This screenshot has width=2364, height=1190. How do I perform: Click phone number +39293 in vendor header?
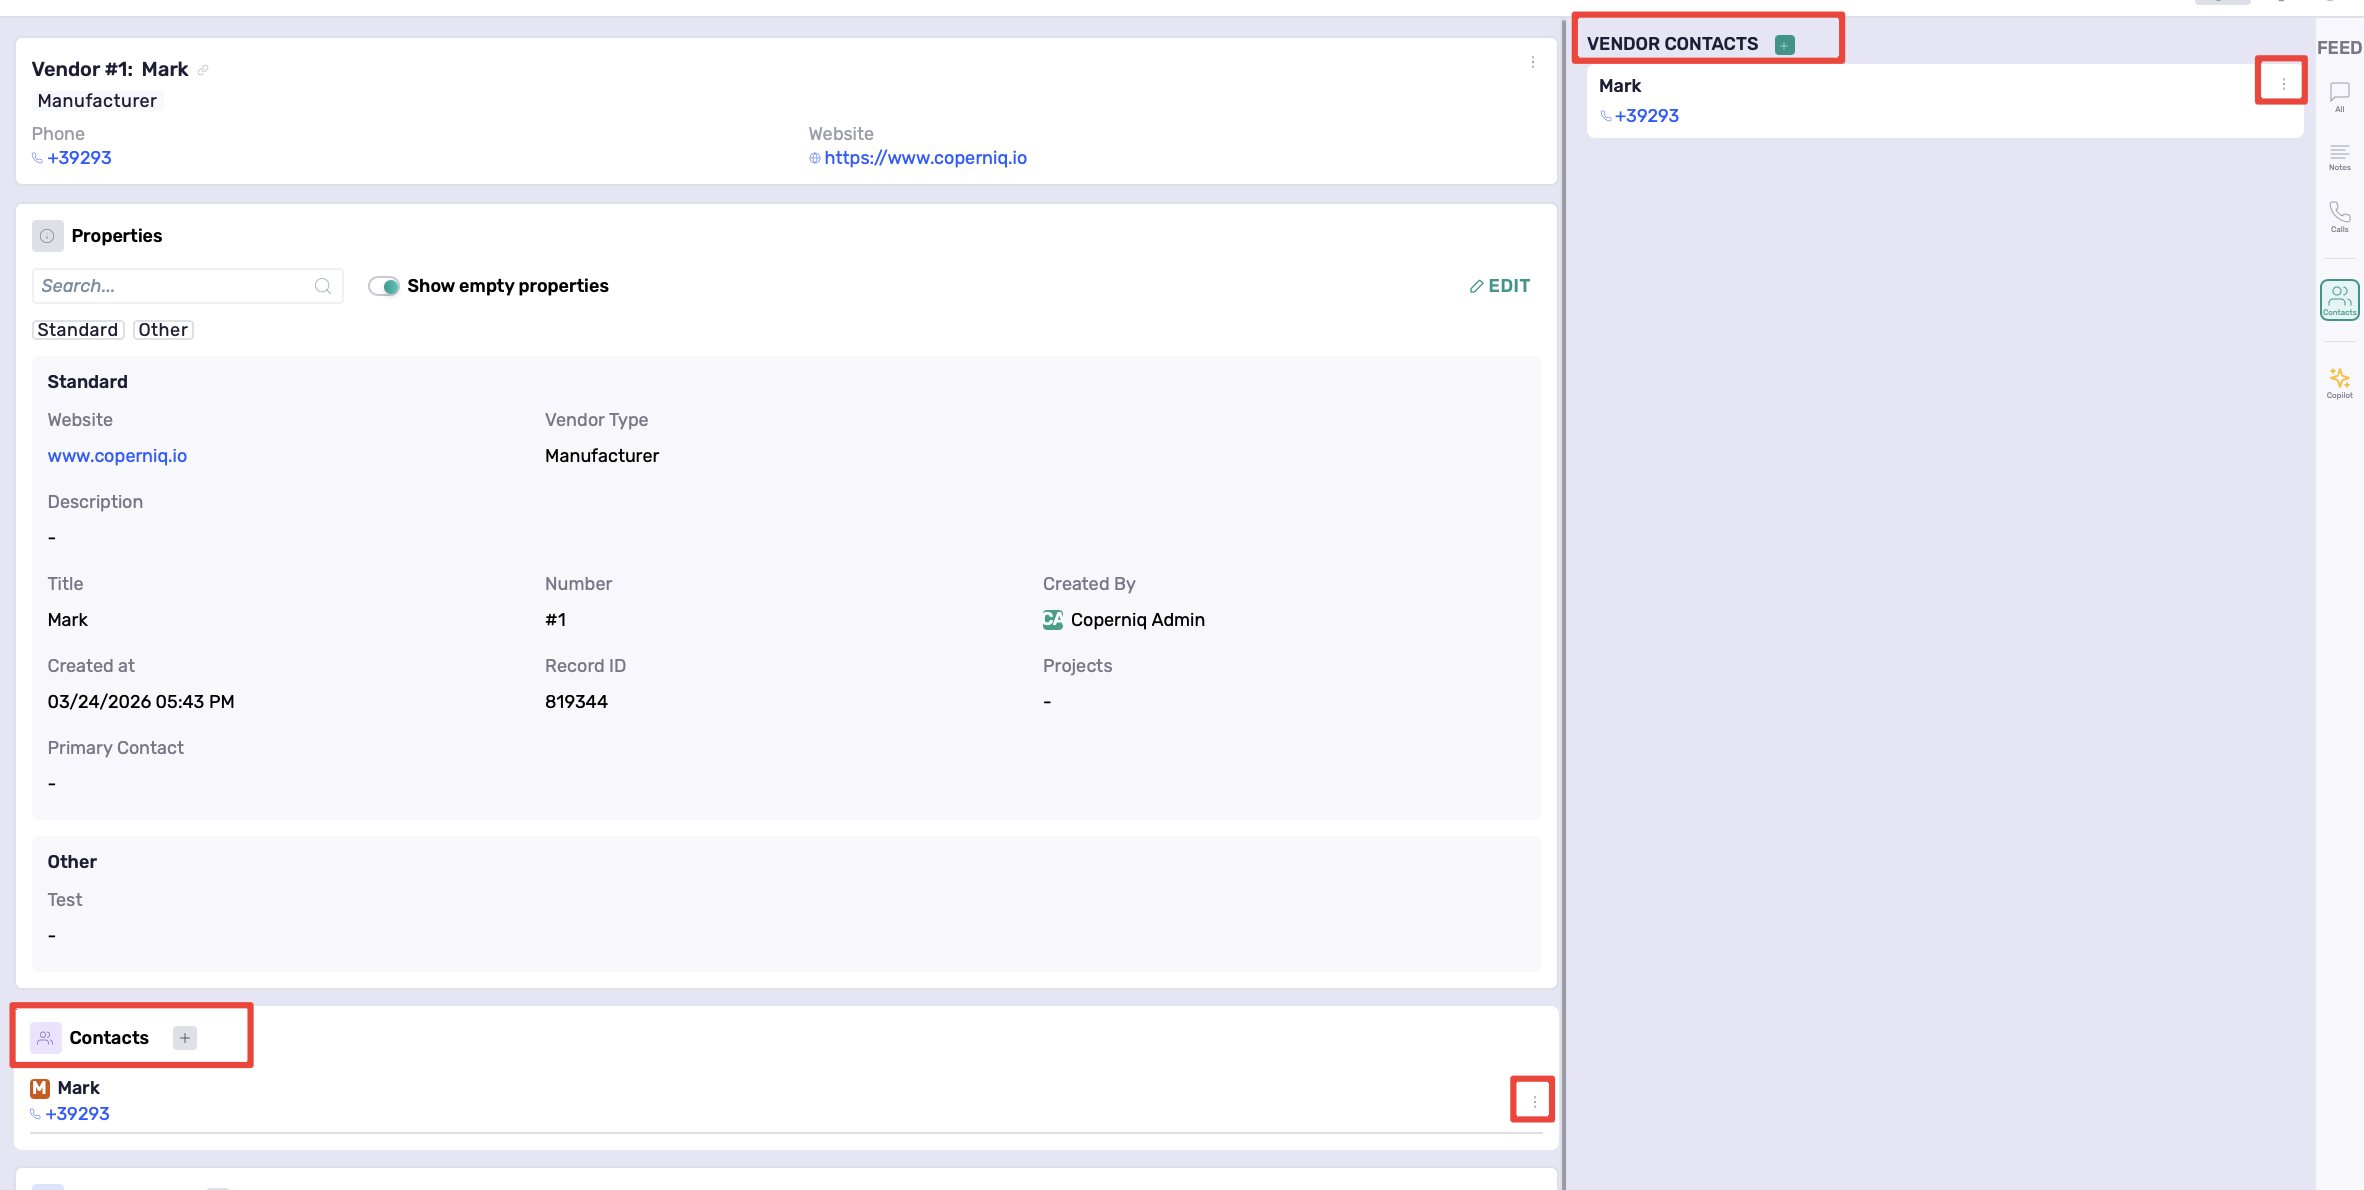pyautogui.click(x=79, y=158)
